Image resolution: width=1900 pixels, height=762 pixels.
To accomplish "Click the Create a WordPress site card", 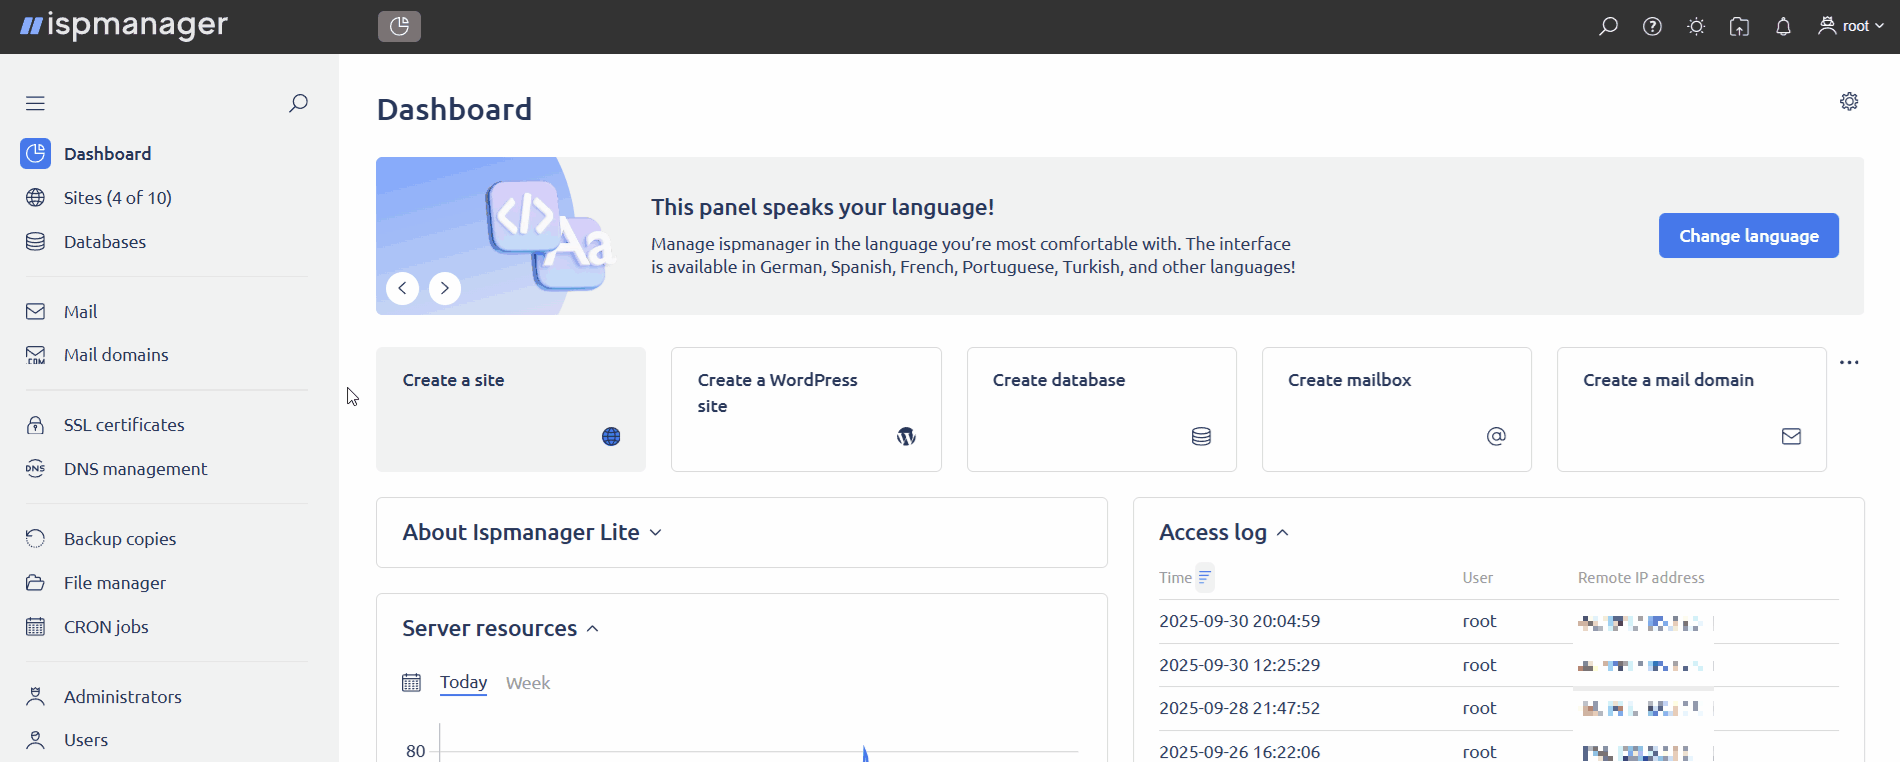I will tap(806, 409).
